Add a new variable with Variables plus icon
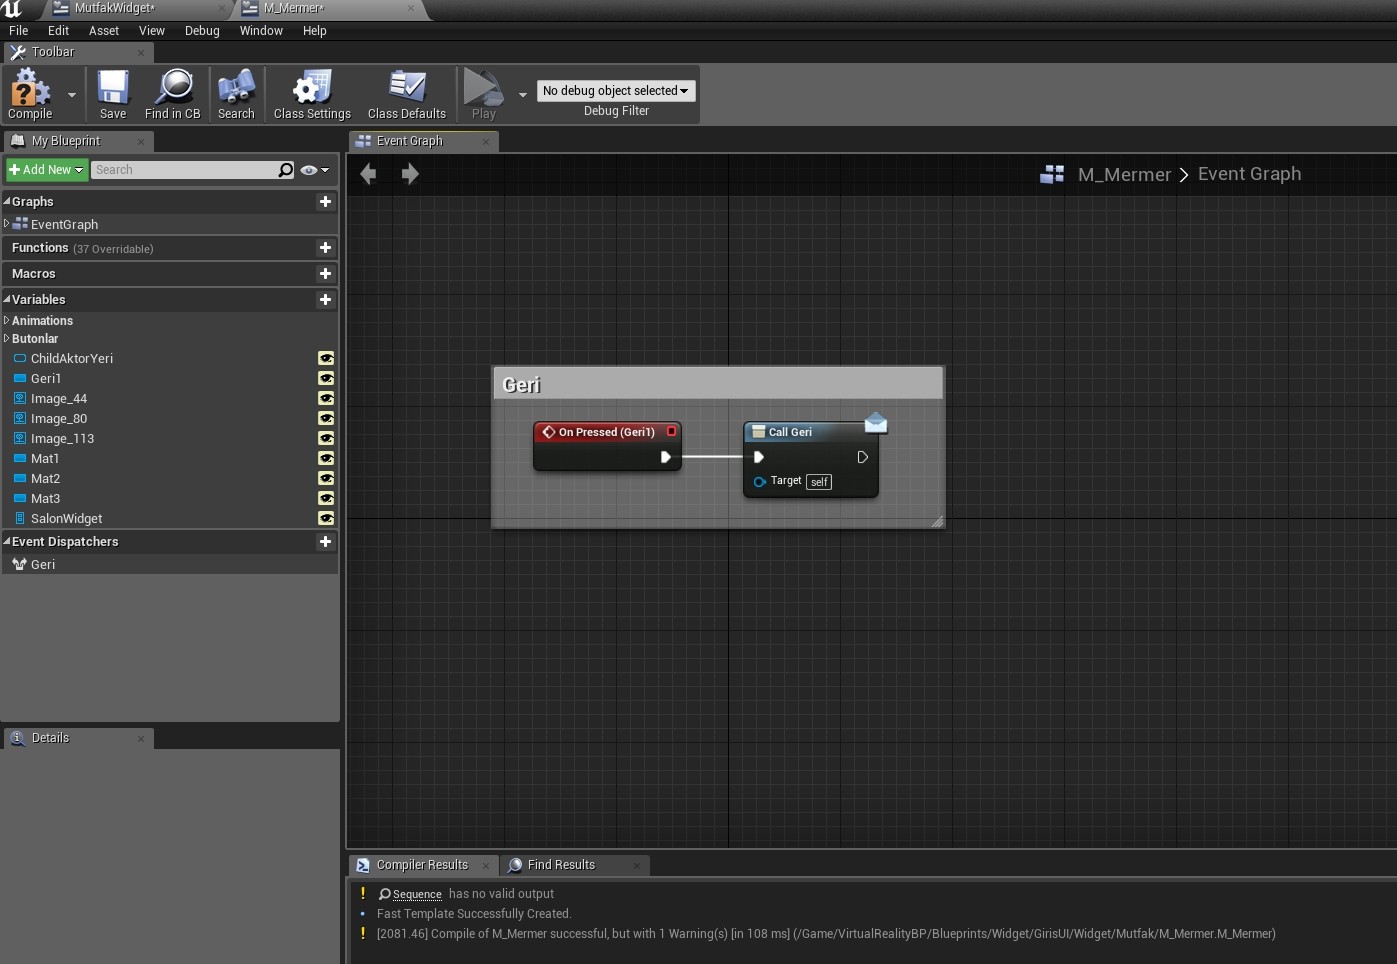 pyautogui.click(x=325, y=300)
